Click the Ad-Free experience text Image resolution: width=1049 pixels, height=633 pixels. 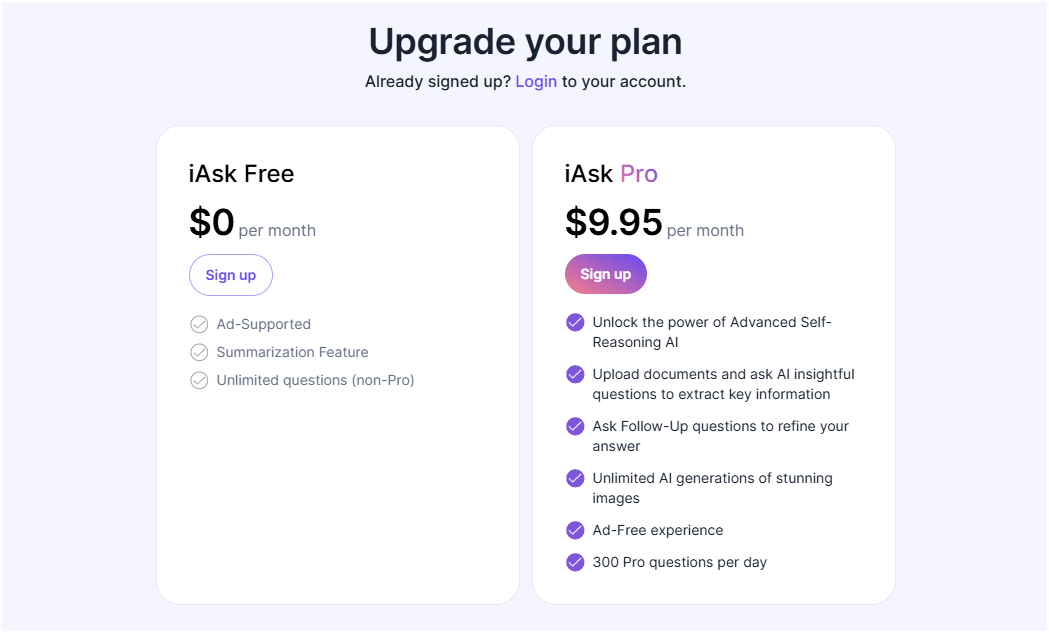(658, 530)
